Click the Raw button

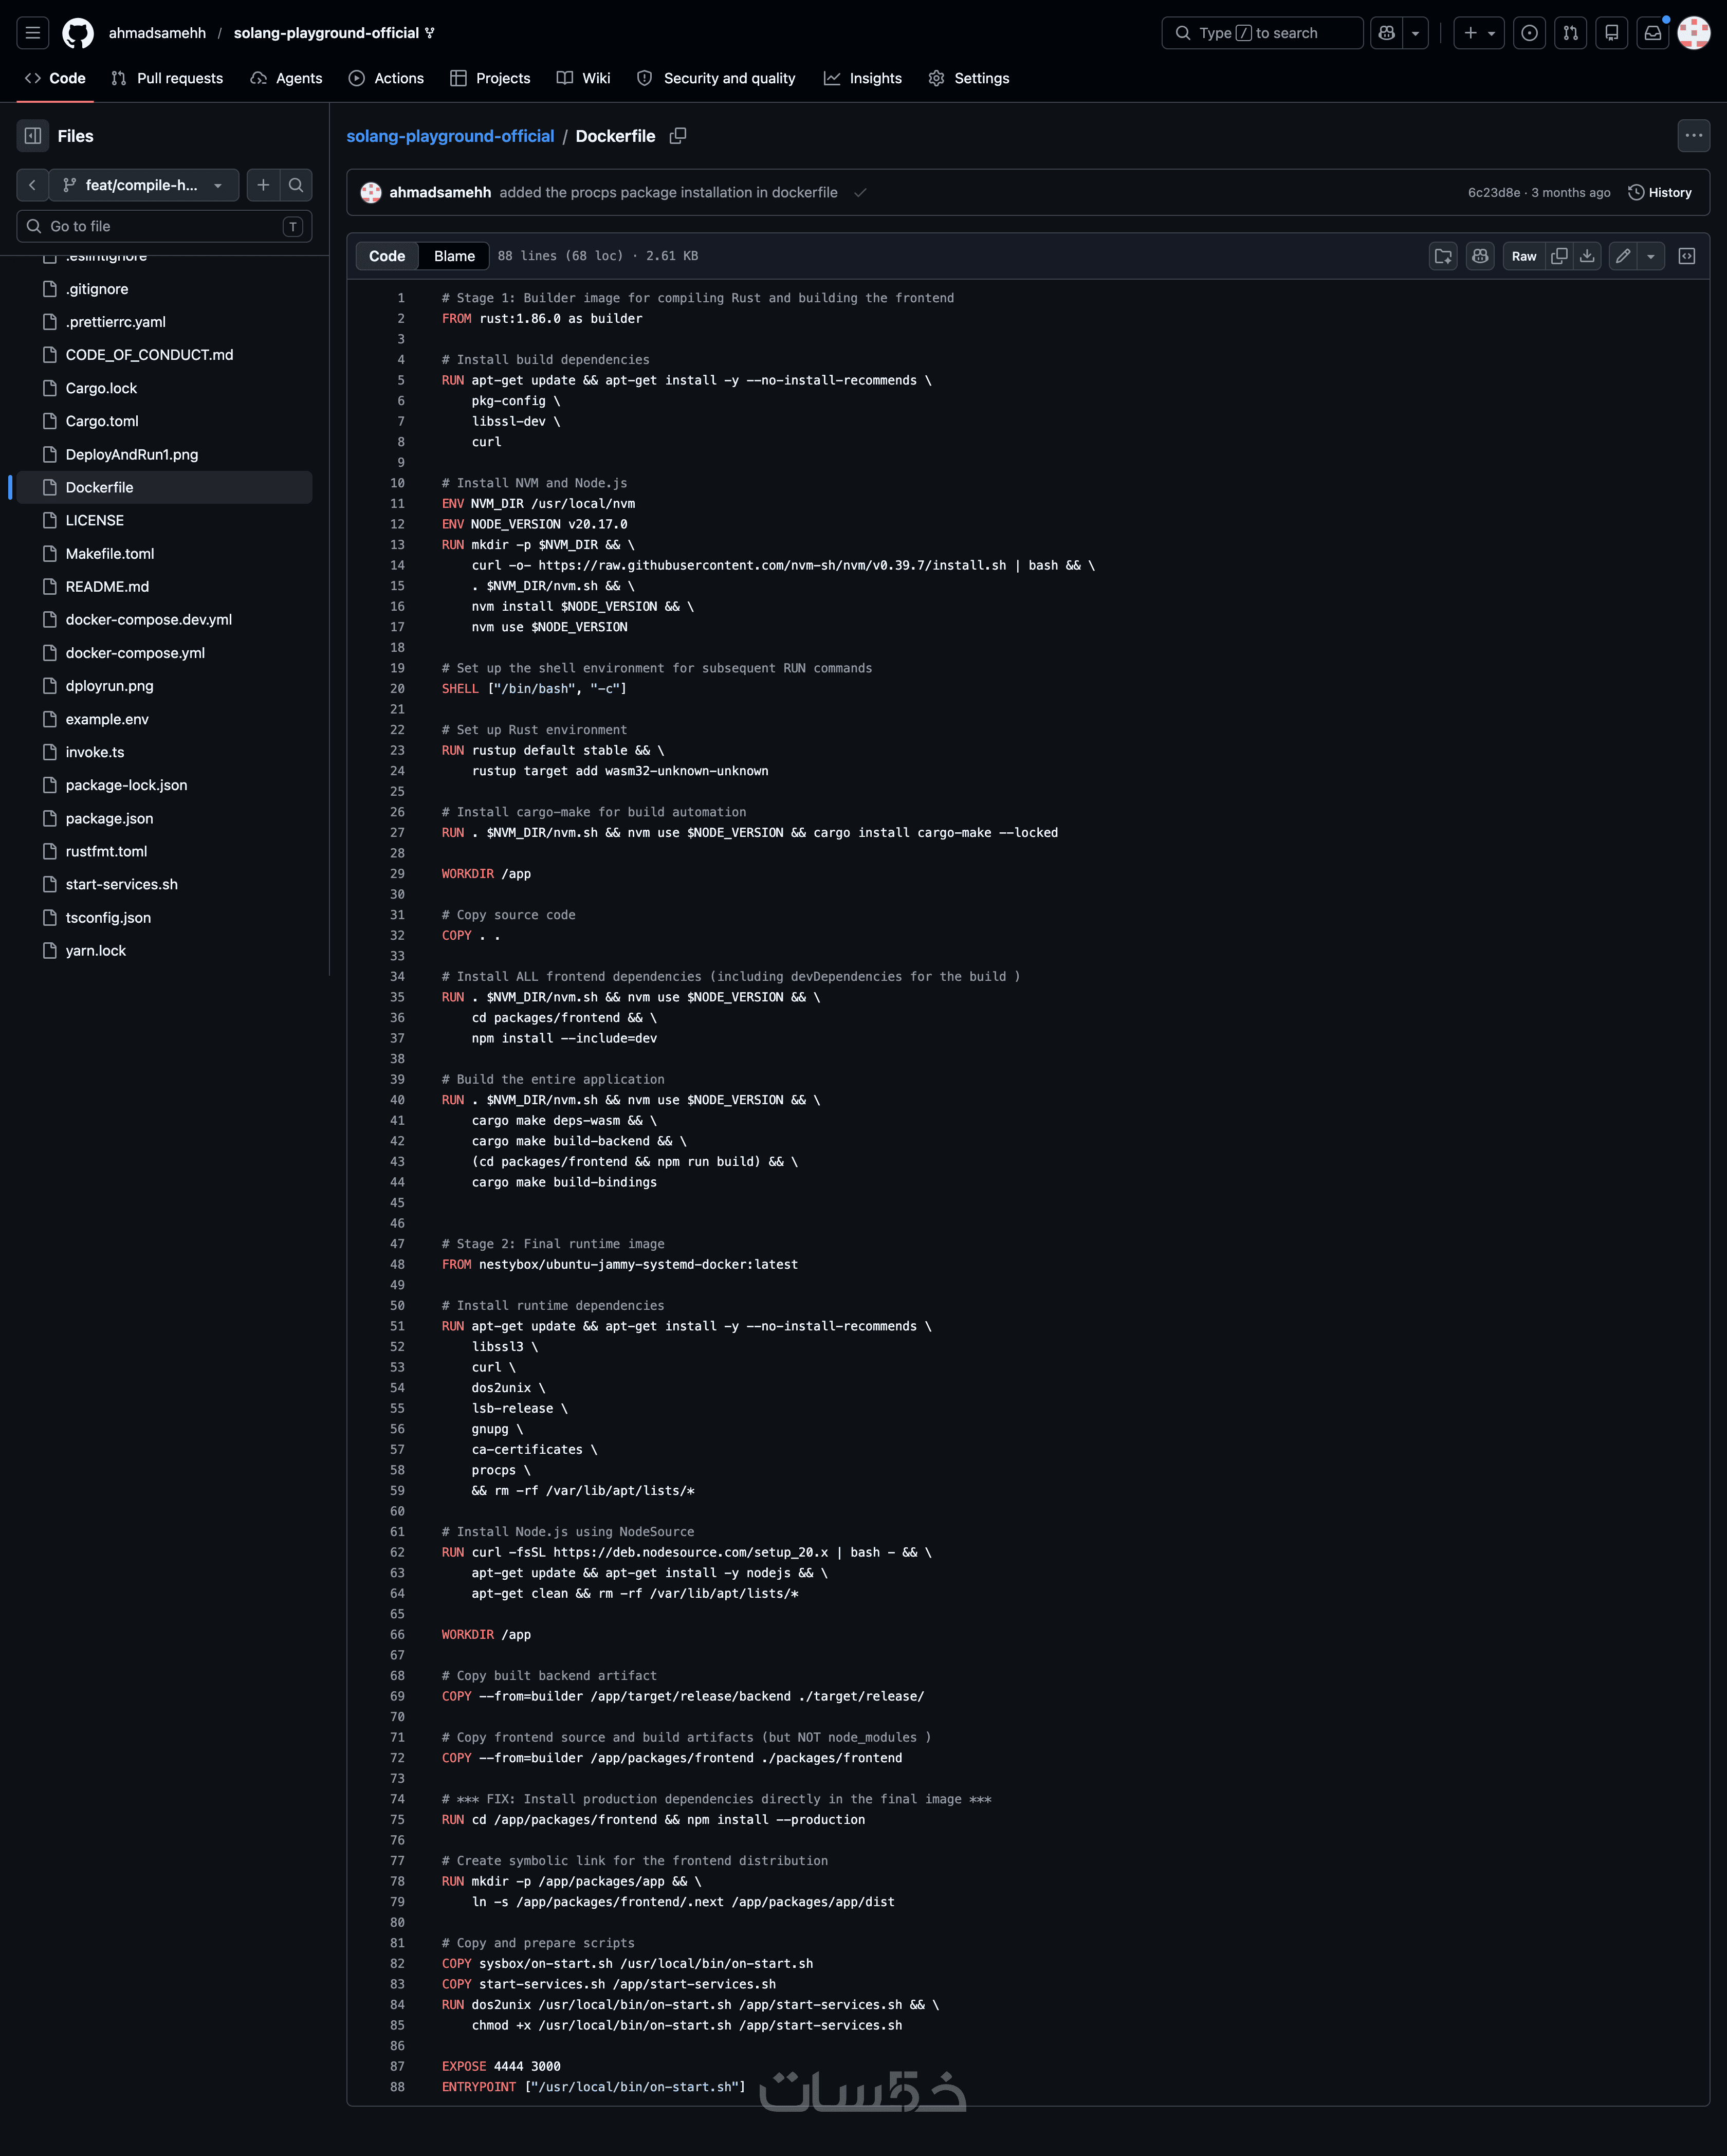click(1523, 256)
